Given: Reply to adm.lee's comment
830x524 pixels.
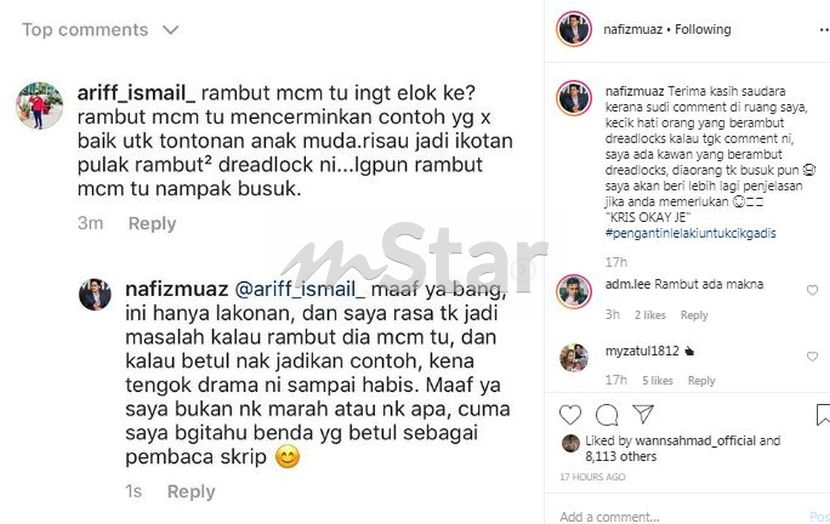Looking at the screenshot, I should 694,315.
